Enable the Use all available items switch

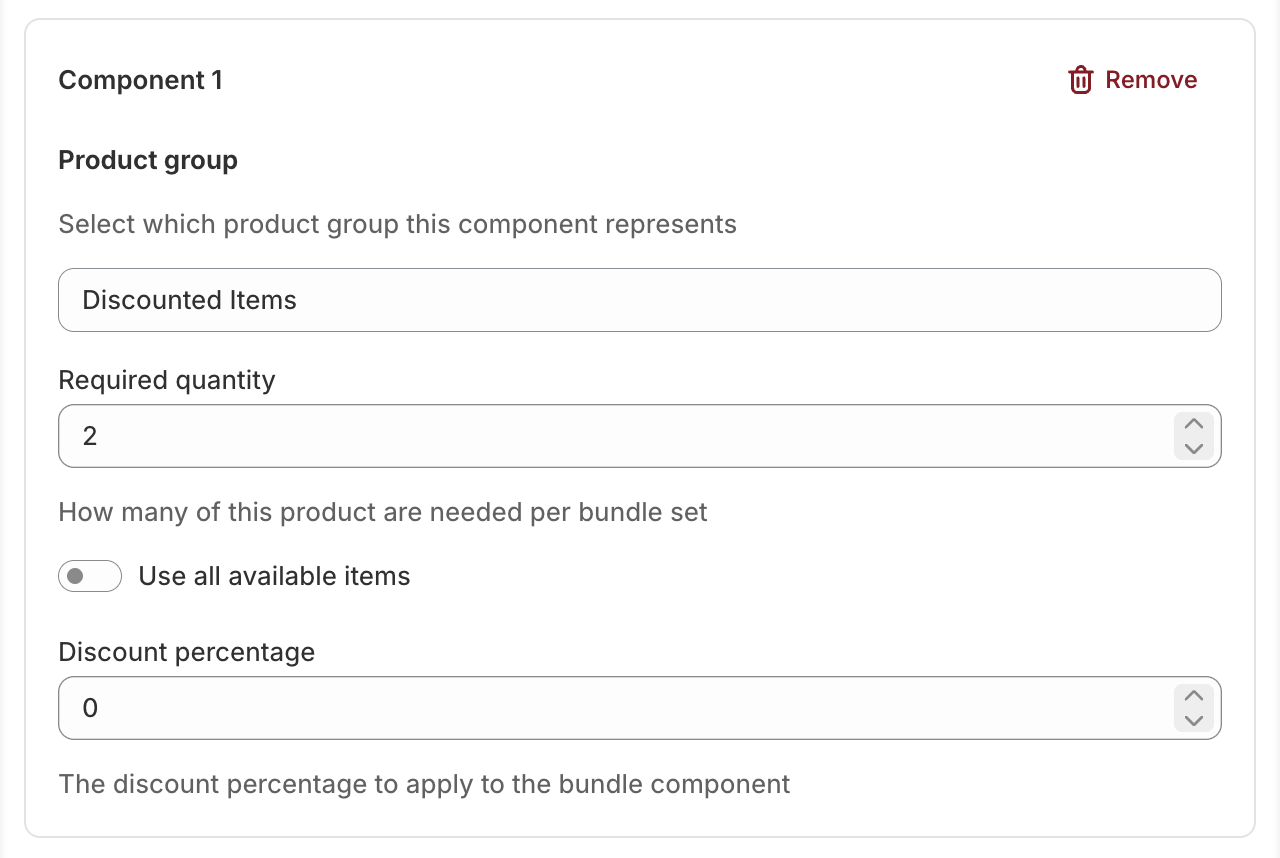coord(90,576)
